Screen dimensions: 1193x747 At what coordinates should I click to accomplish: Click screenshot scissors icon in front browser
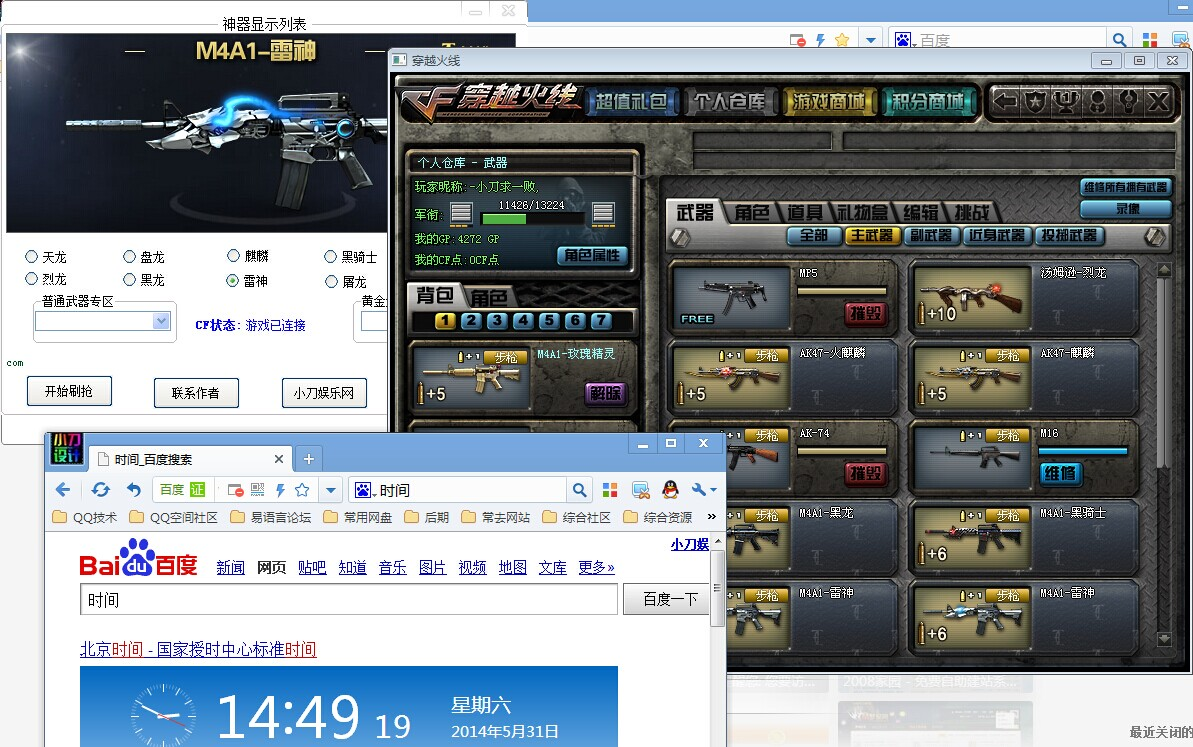click(641, 490)
